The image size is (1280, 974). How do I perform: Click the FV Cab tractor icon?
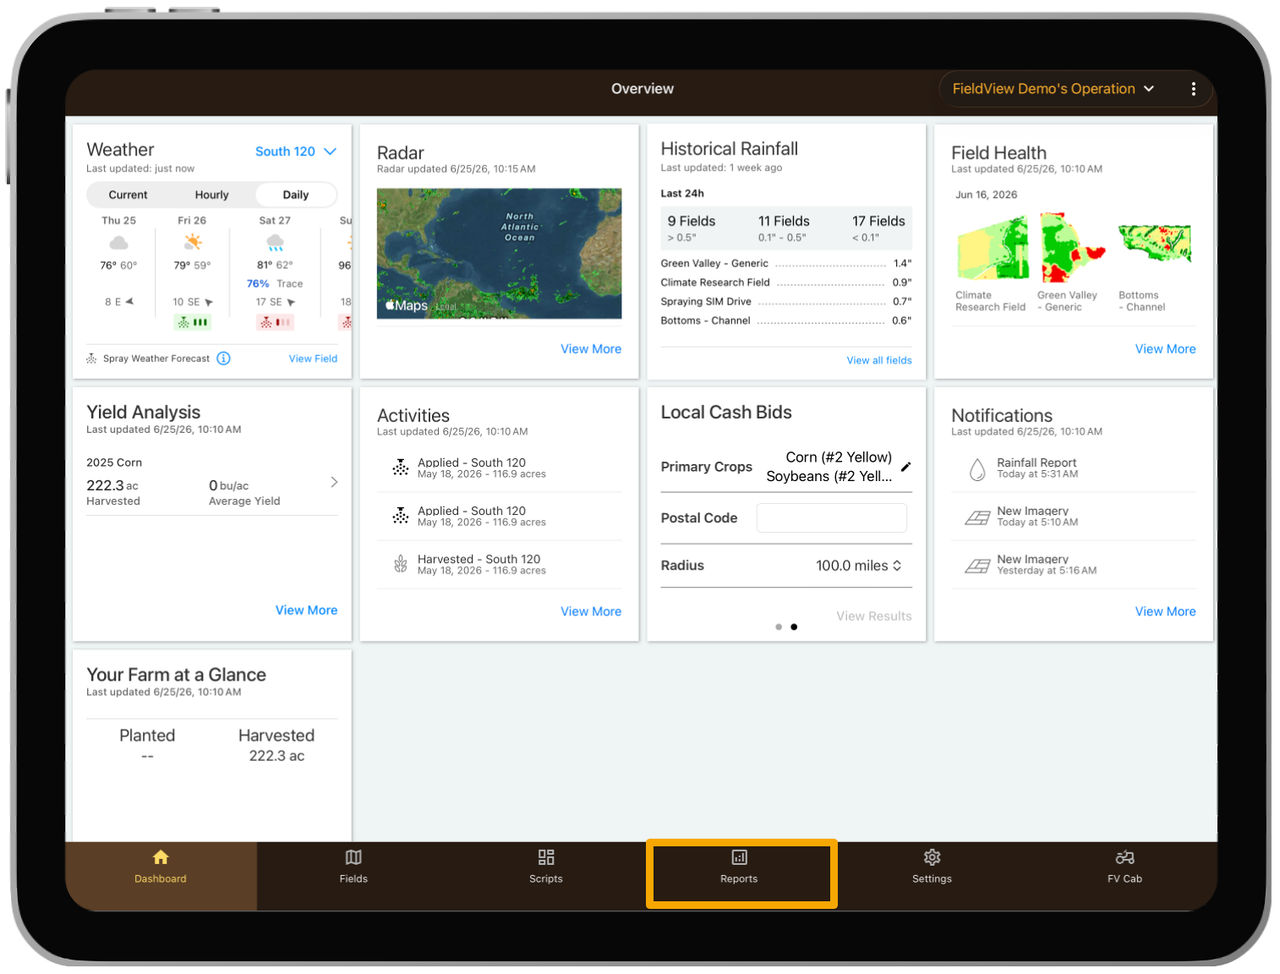click(1125, 857)
